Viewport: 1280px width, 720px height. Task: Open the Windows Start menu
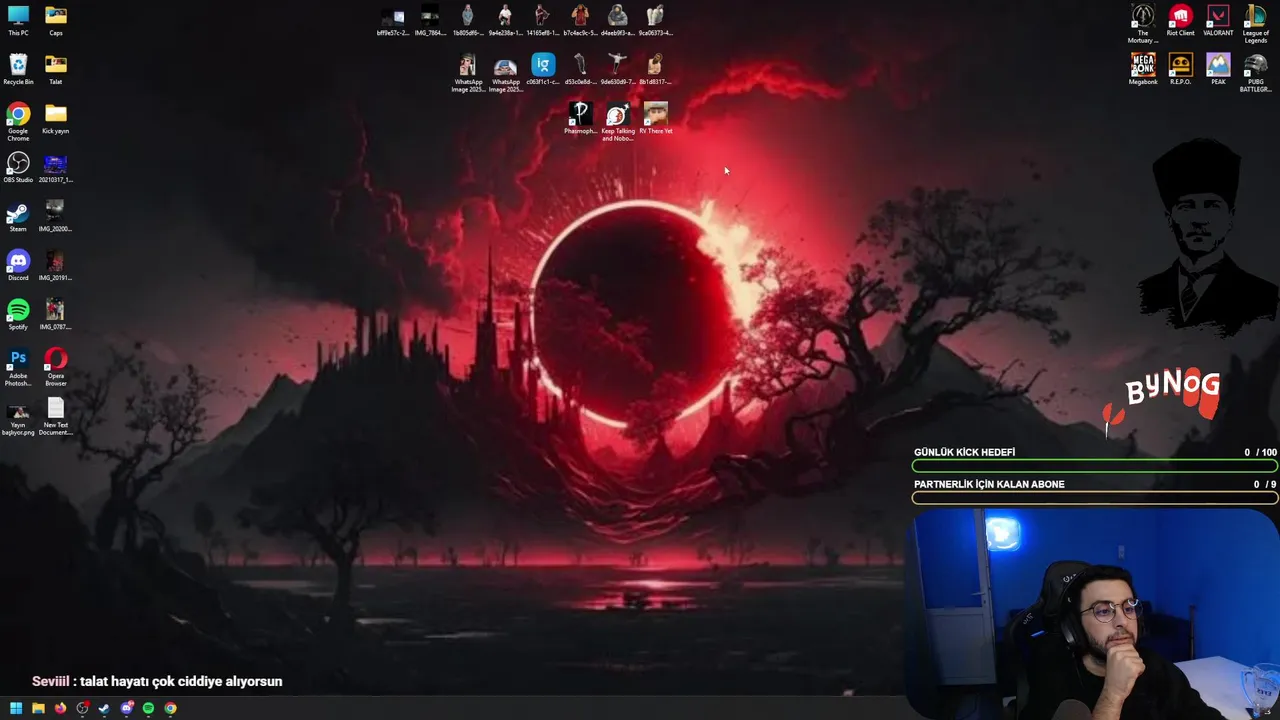[x=16, y=708]
